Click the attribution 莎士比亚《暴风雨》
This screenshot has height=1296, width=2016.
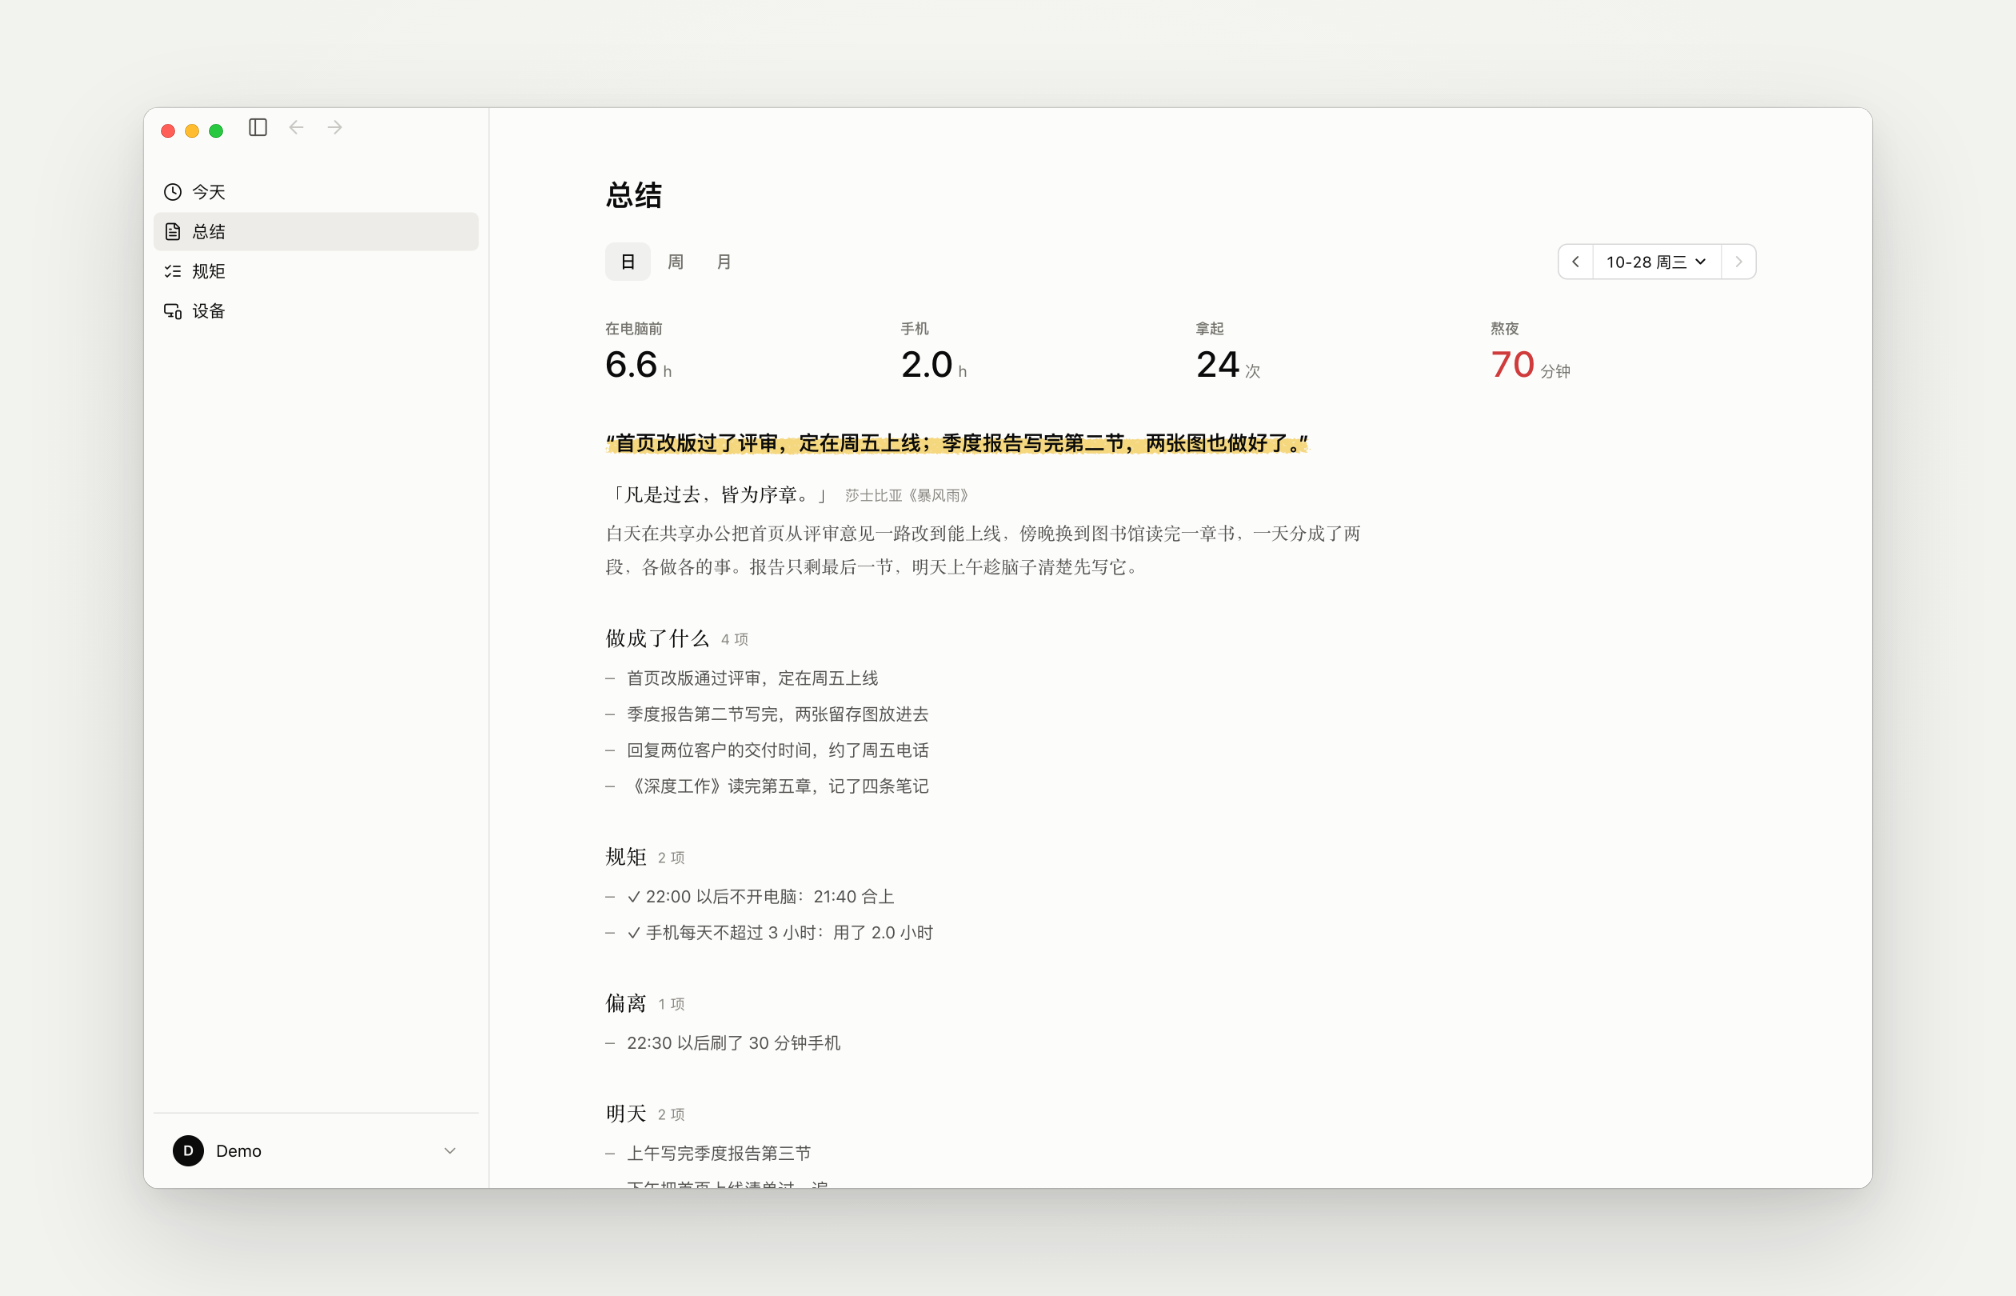pyautogui.click(x=907, y=496)
